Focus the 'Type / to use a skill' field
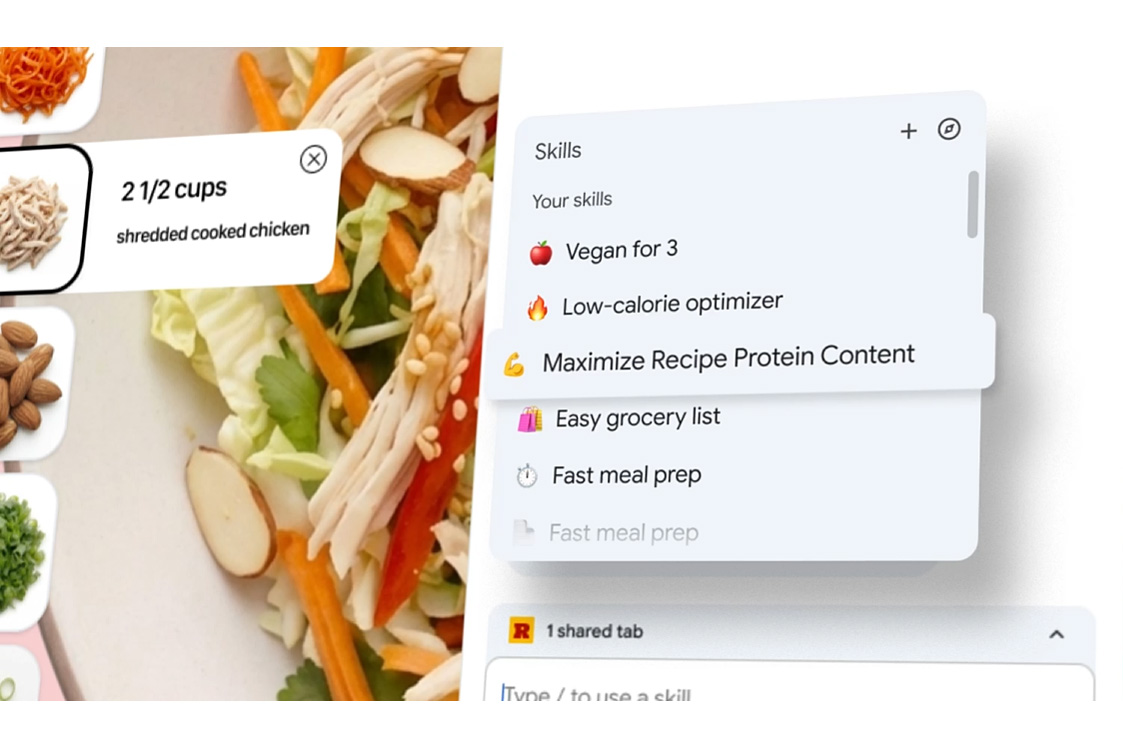This screenshot has width=1123, height=748. (x=789, y=684)
